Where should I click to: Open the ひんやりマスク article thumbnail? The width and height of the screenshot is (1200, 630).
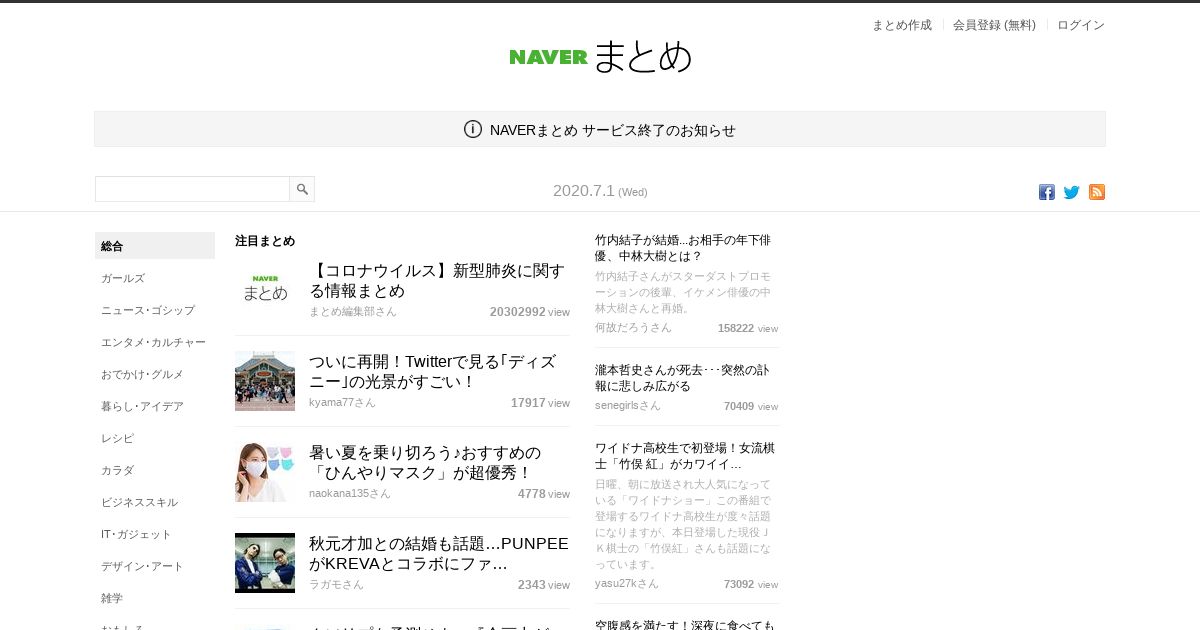(265, 472)
